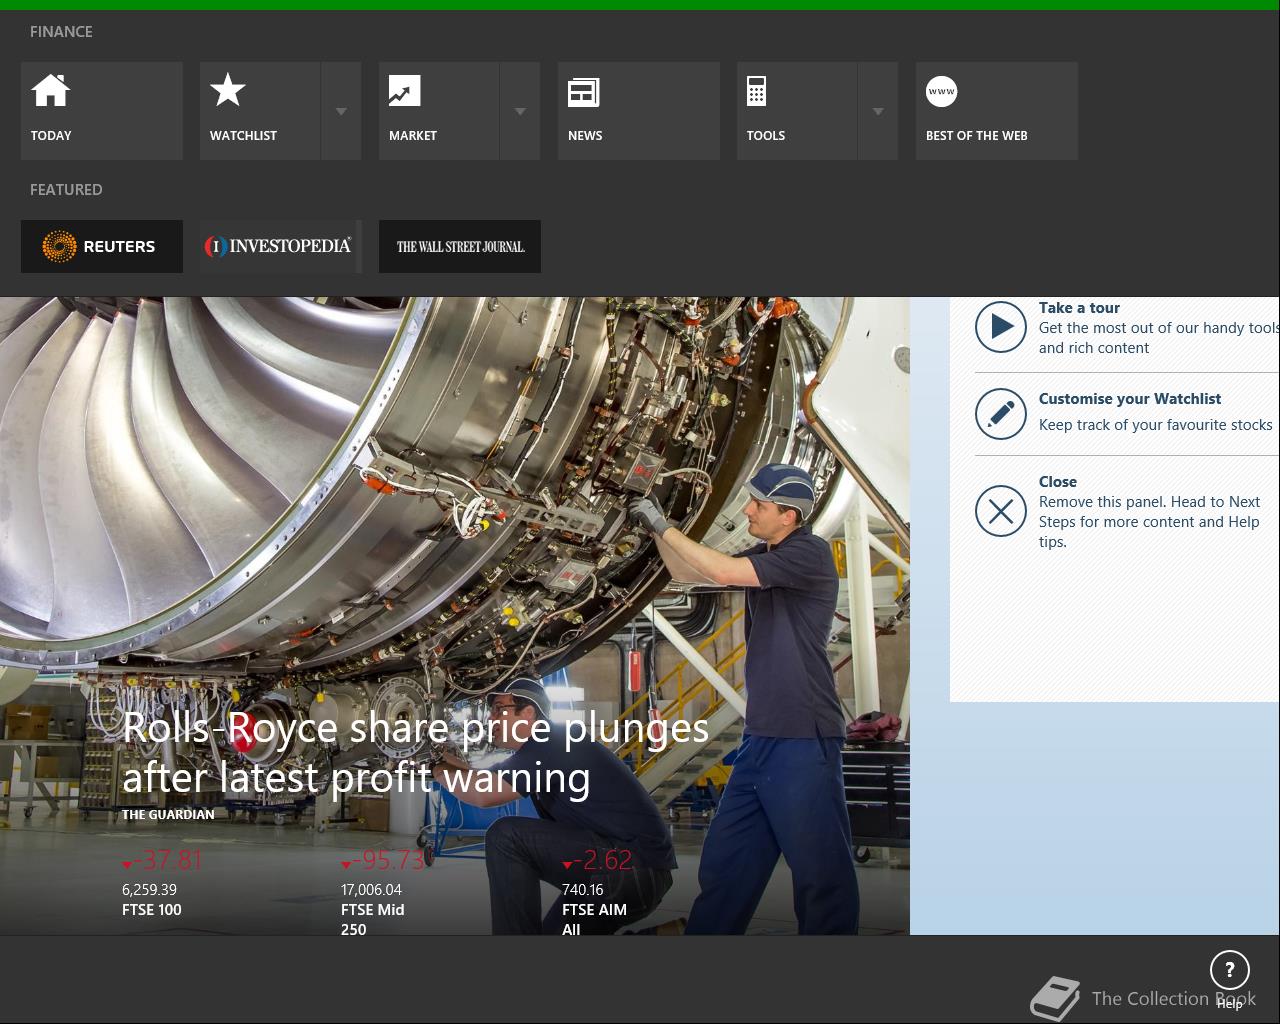Select the FTSE AIM All index quote
The image size is (1280, 1024).
point(598,893)
